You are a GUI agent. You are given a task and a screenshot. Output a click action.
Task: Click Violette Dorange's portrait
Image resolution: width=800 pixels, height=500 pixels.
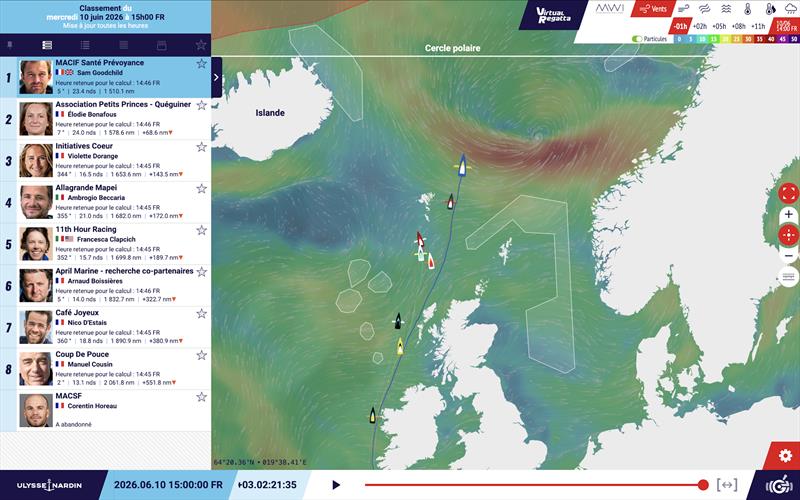tap(36, 161)
